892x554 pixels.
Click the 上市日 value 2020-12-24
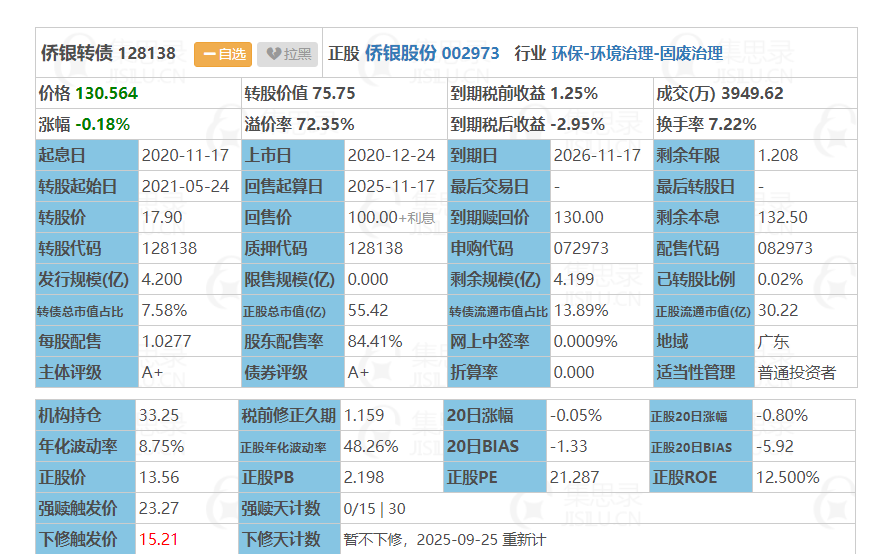[391, 155]
